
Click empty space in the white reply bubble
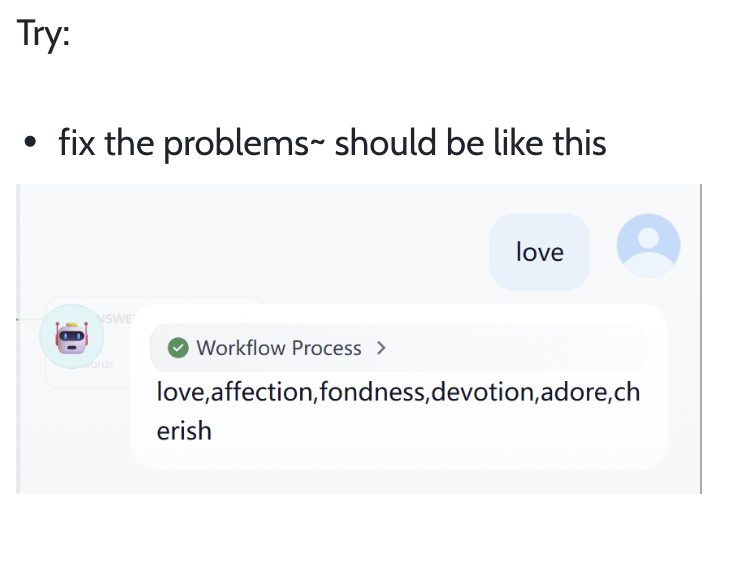(x=450, y=440)
